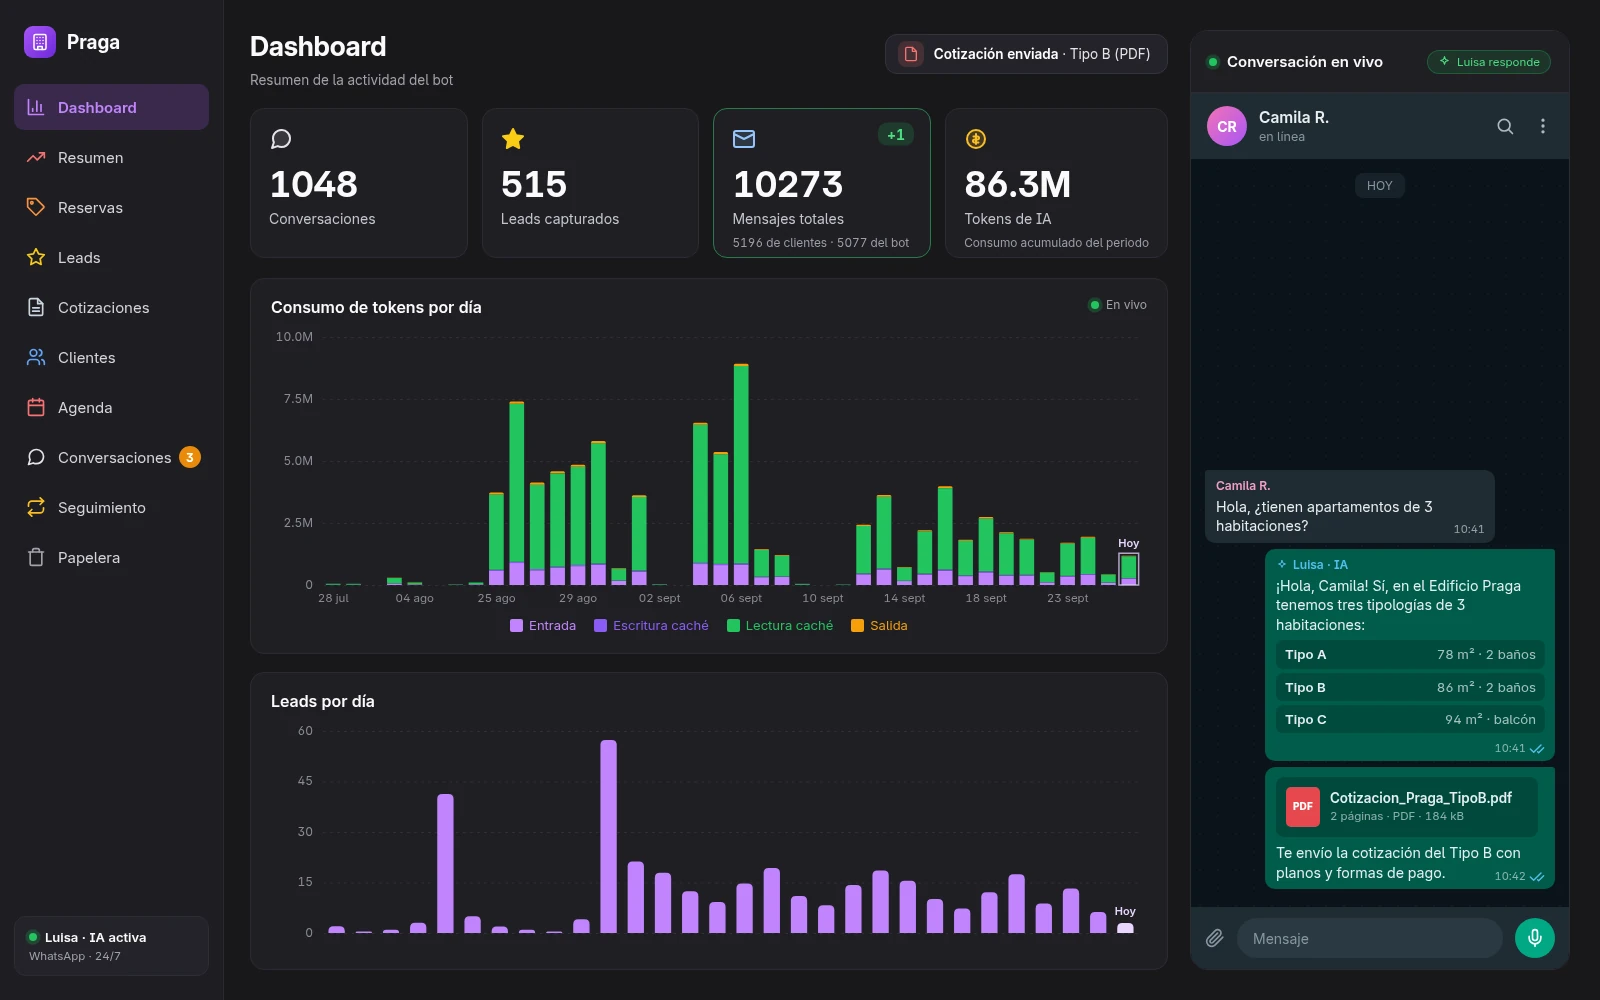The width and height of the screenshot is (1600, 1000).
Task: Click the Clientes people icon
Action: pyautogui.click(x=36, y=357)
